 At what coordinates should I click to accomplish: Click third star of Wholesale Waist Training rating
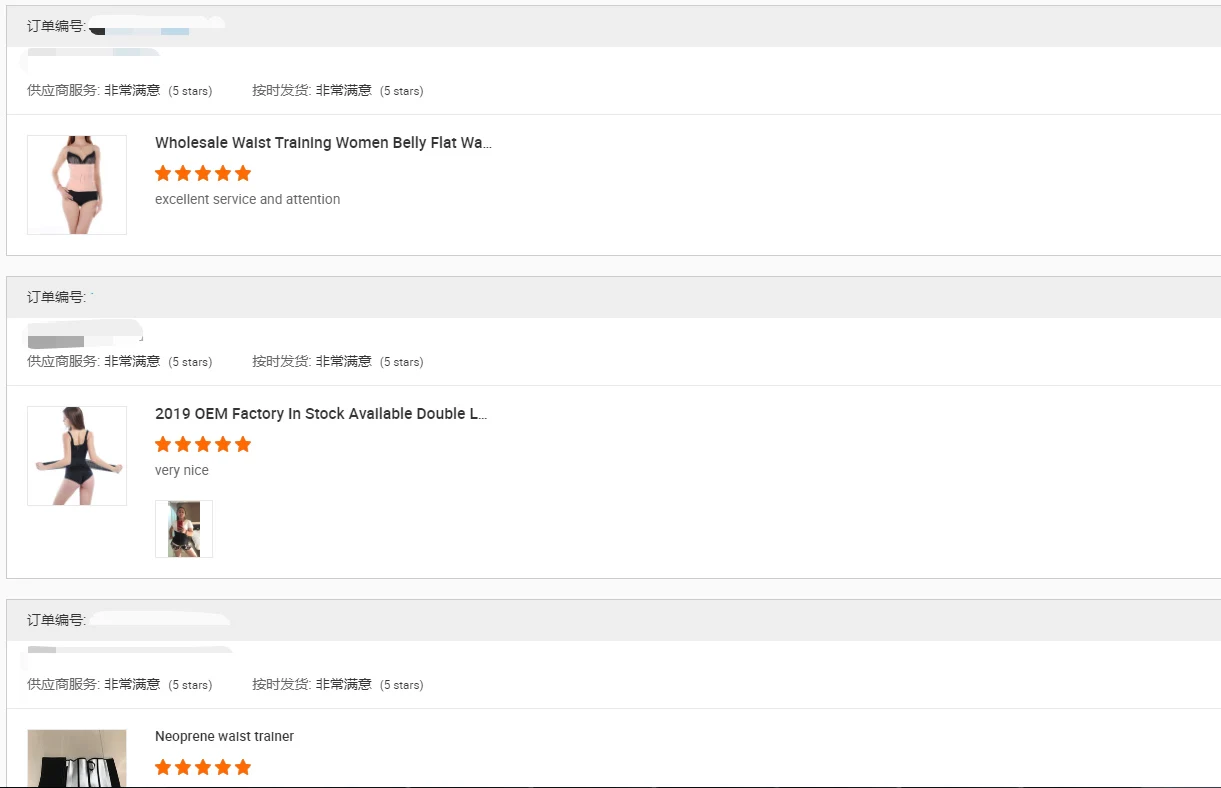203,173
